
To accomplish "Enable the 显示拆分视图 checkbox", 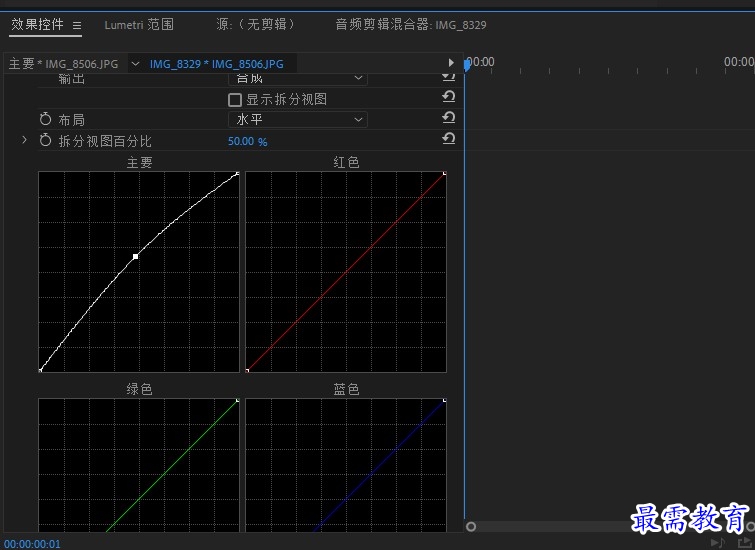I will pyautogui.click(x=234, y=100).
